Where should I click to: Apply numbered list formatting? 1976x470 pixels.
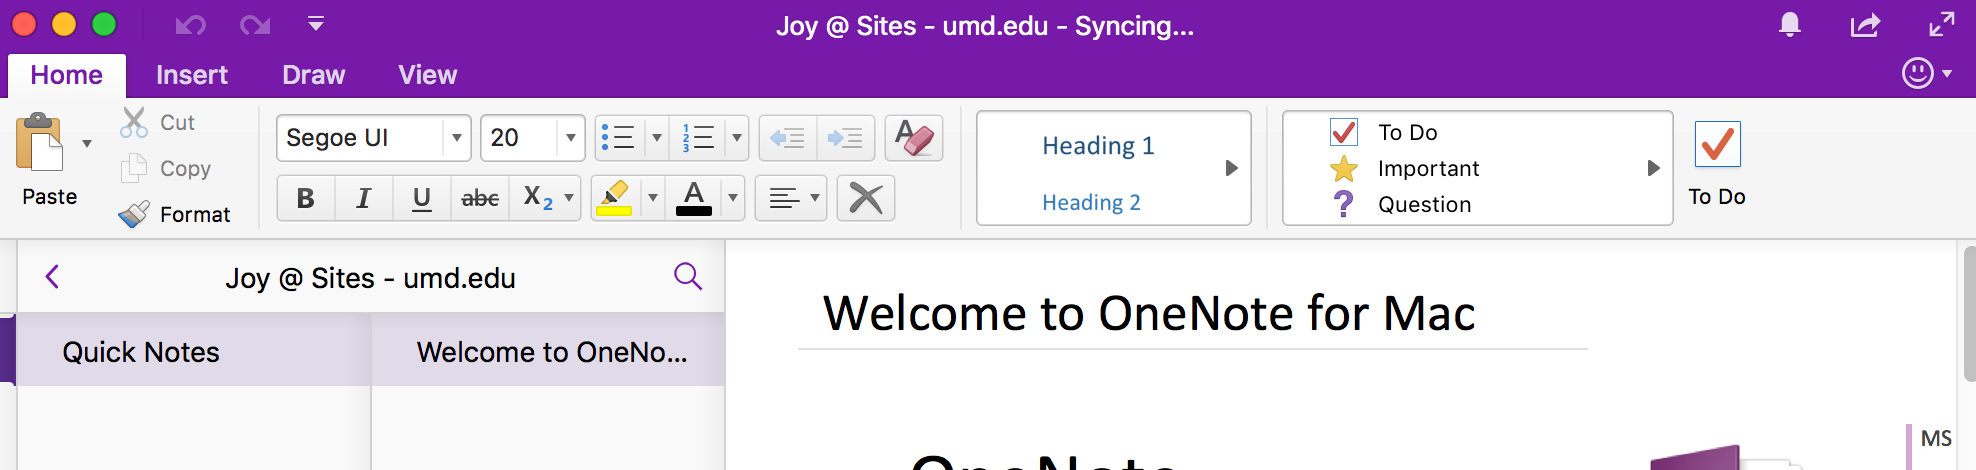698,138
